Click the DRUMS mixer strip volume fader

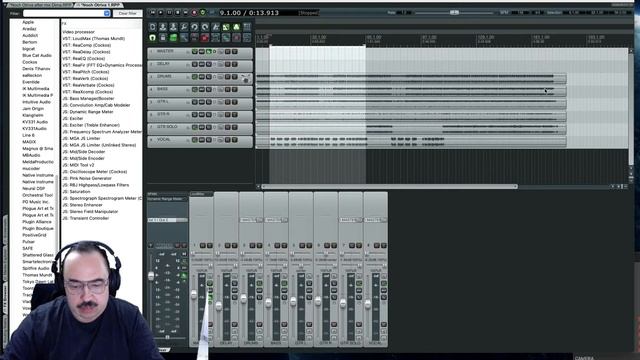coord(244,299)
